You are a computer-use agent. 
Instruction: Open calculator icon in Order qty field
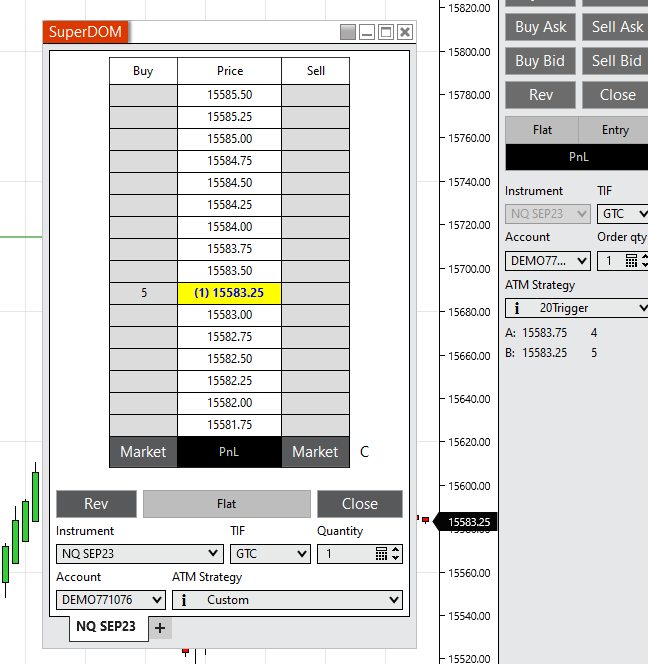tap(631, 260)
